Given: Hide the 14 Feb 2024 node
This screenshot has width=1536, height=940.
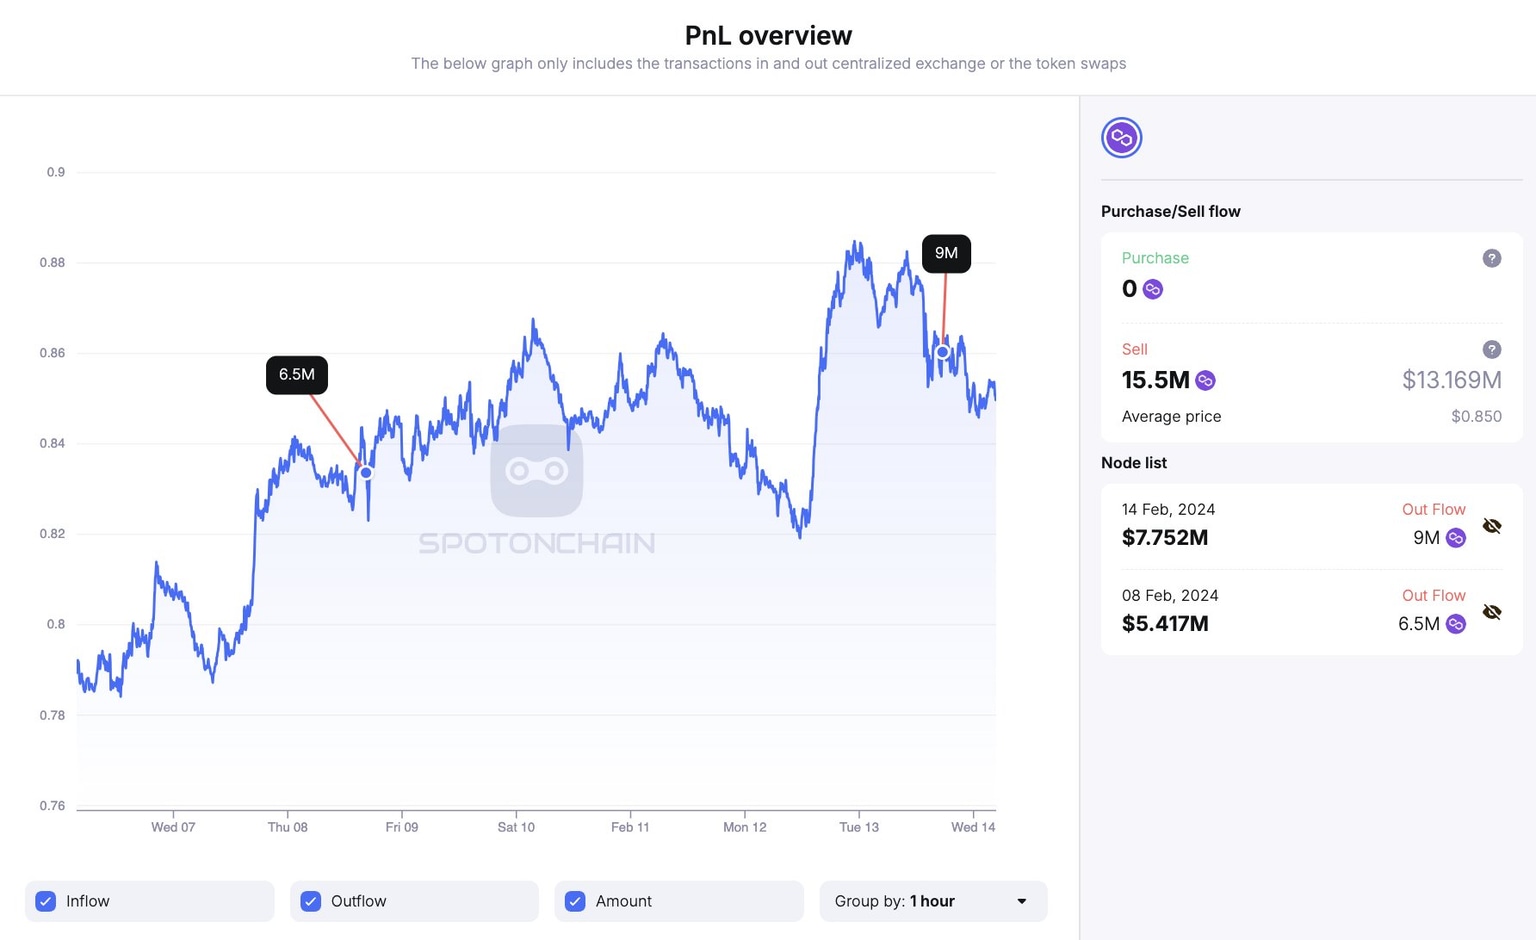Looking at the screenshot, I should (1492, 526).
